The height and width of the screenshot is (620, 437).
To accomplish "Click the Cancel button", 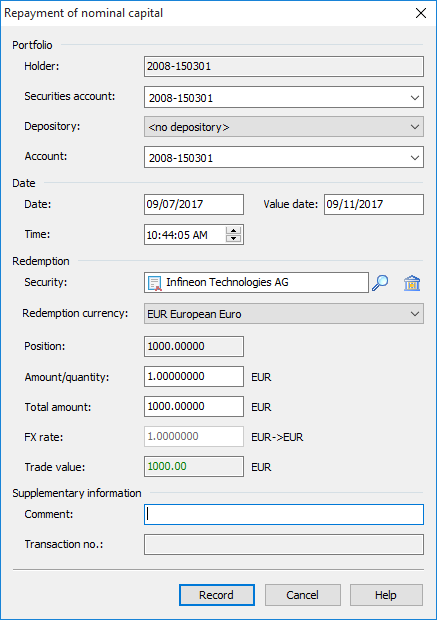I will (x=303, y=595).
